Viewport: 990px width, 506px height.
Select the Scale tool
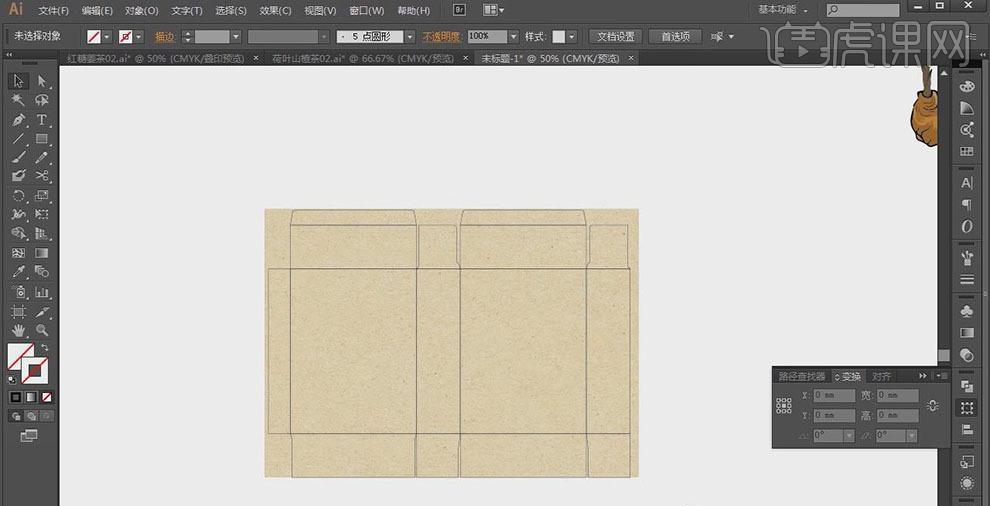tap(42, 195)
